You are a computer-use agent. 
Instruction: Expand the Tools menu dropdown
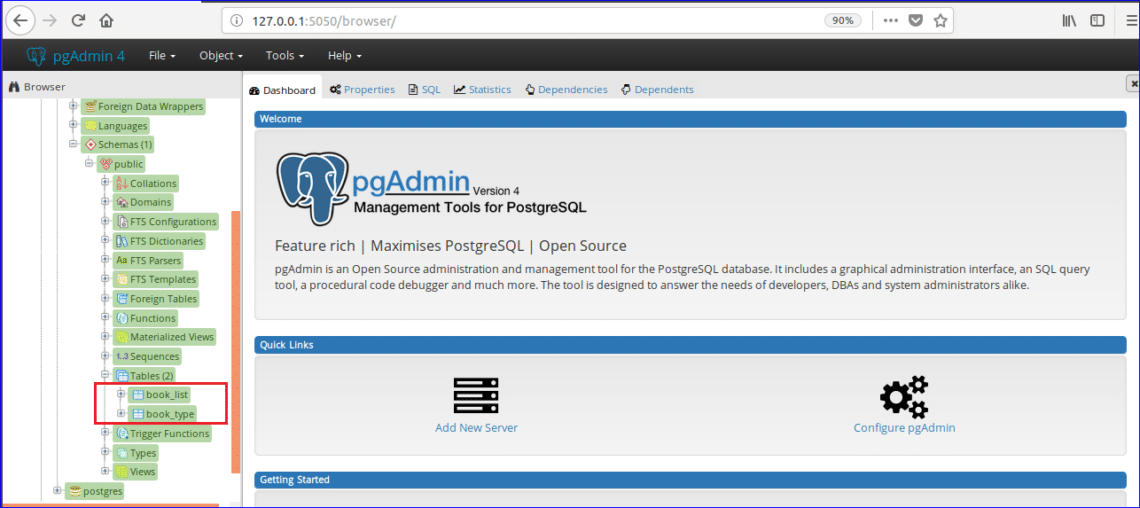(285, 56)
